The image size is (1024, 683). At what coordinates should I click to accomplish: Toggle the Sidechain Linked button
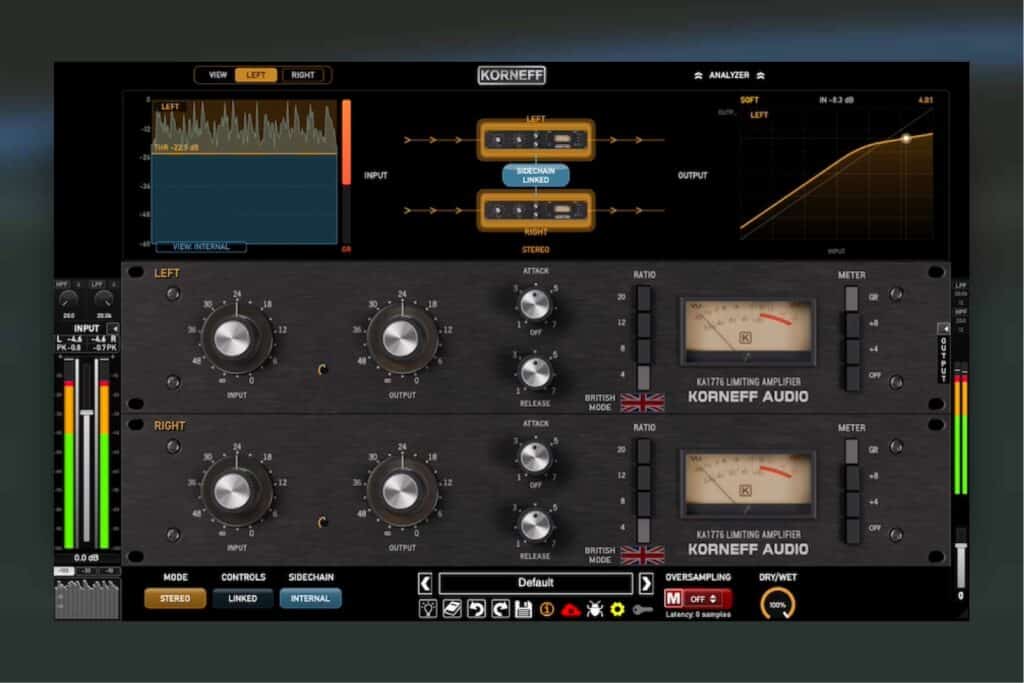pyautogui.click(x=536, y=175)
